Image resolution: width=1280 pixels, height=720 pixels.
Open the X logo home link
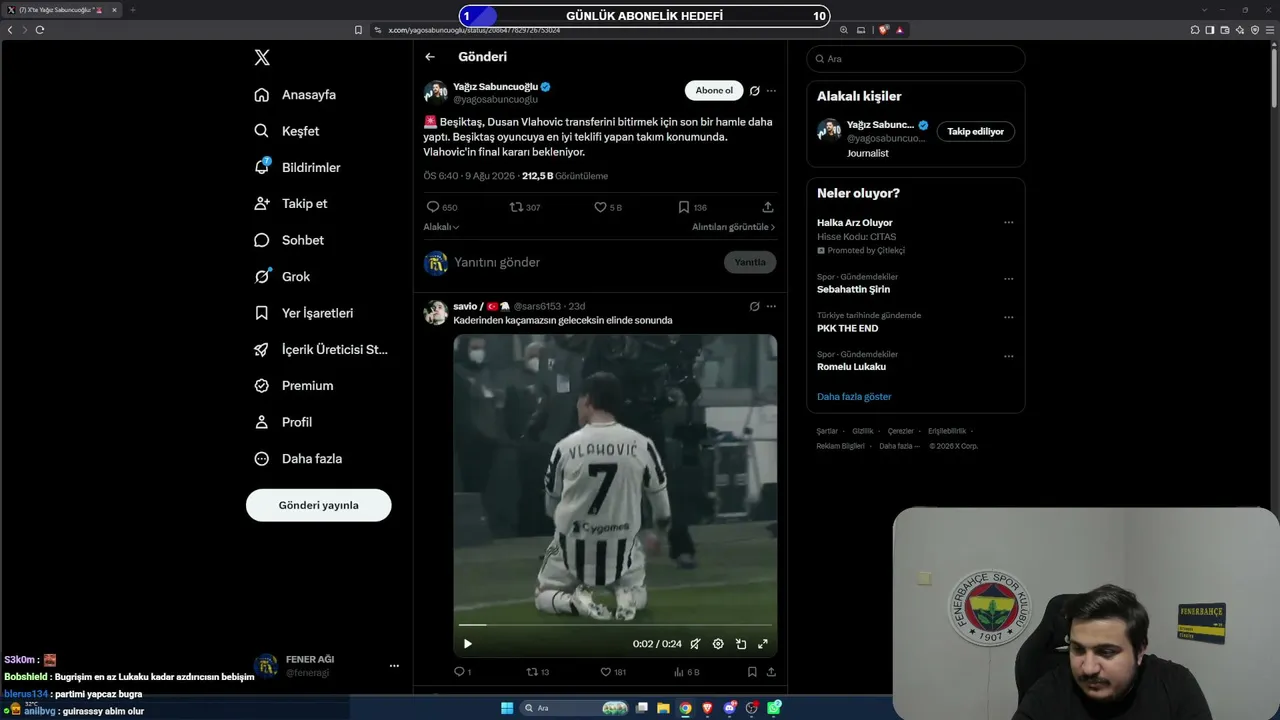click(x=262, y=58)
